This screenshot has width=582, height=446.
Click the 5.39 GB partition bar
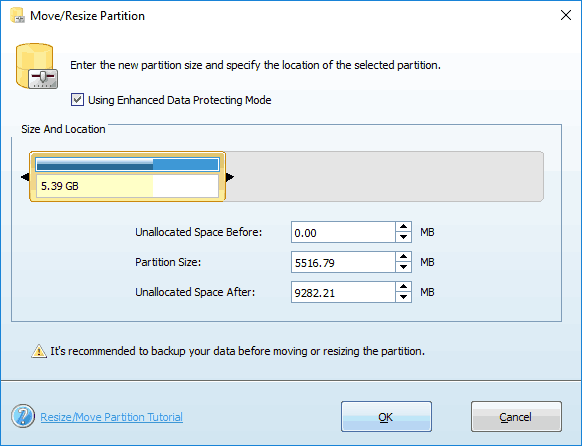point(127,177)
